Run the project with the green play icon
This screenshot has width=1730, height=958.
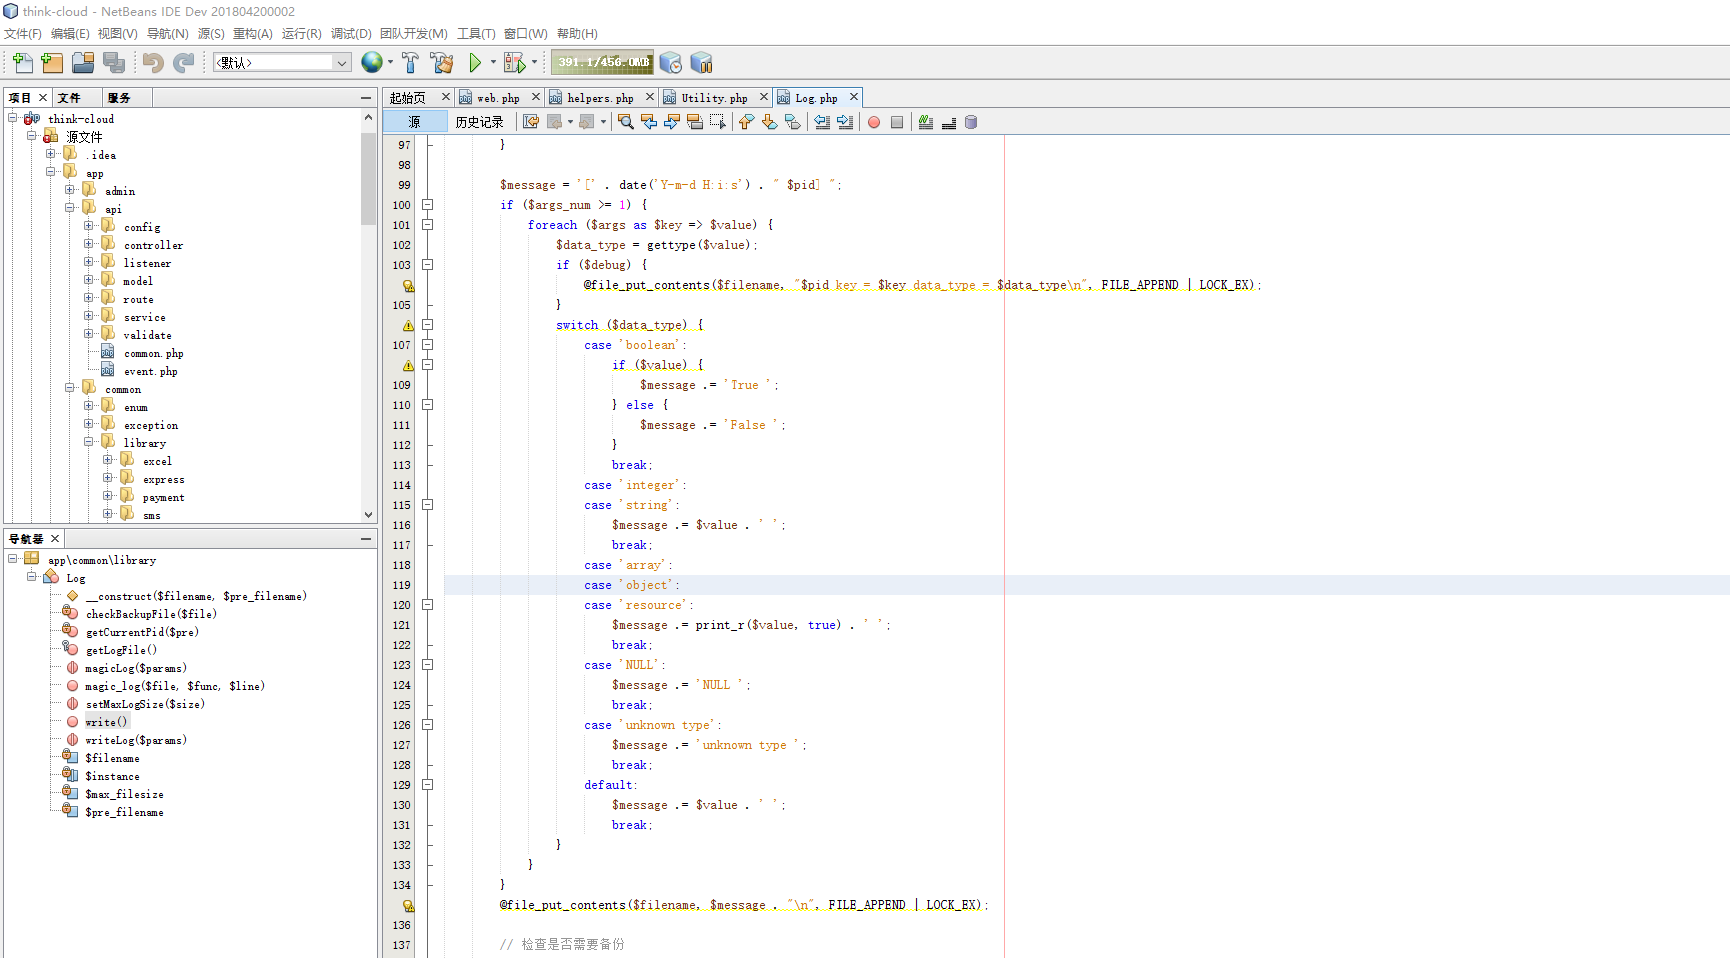tap(475, 63)
